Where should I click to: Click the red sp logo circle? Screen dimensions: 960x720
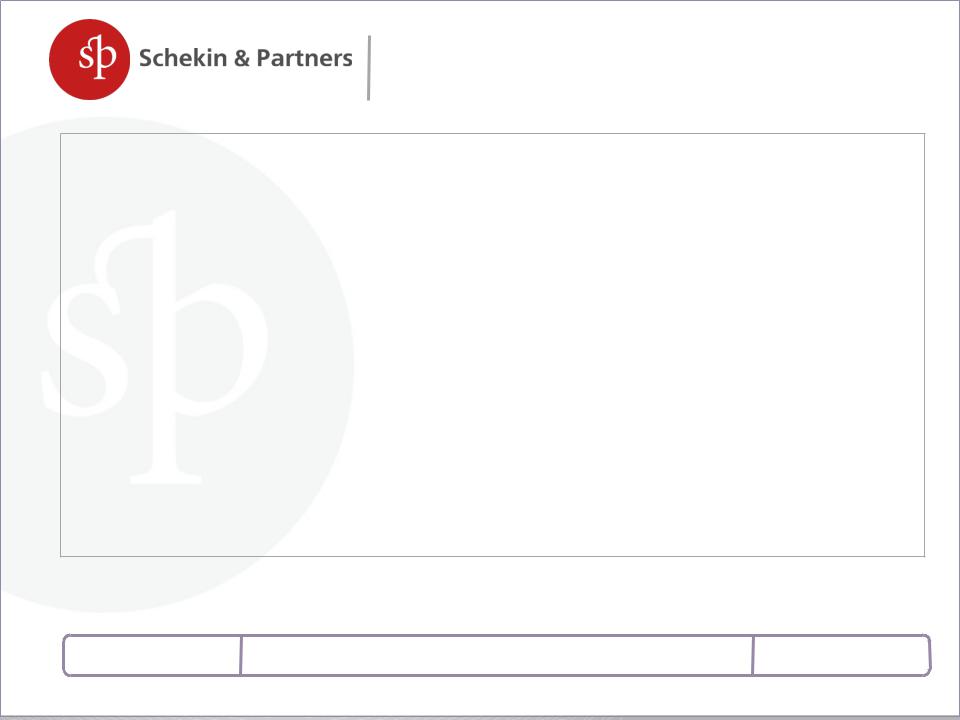click(89, 59)
